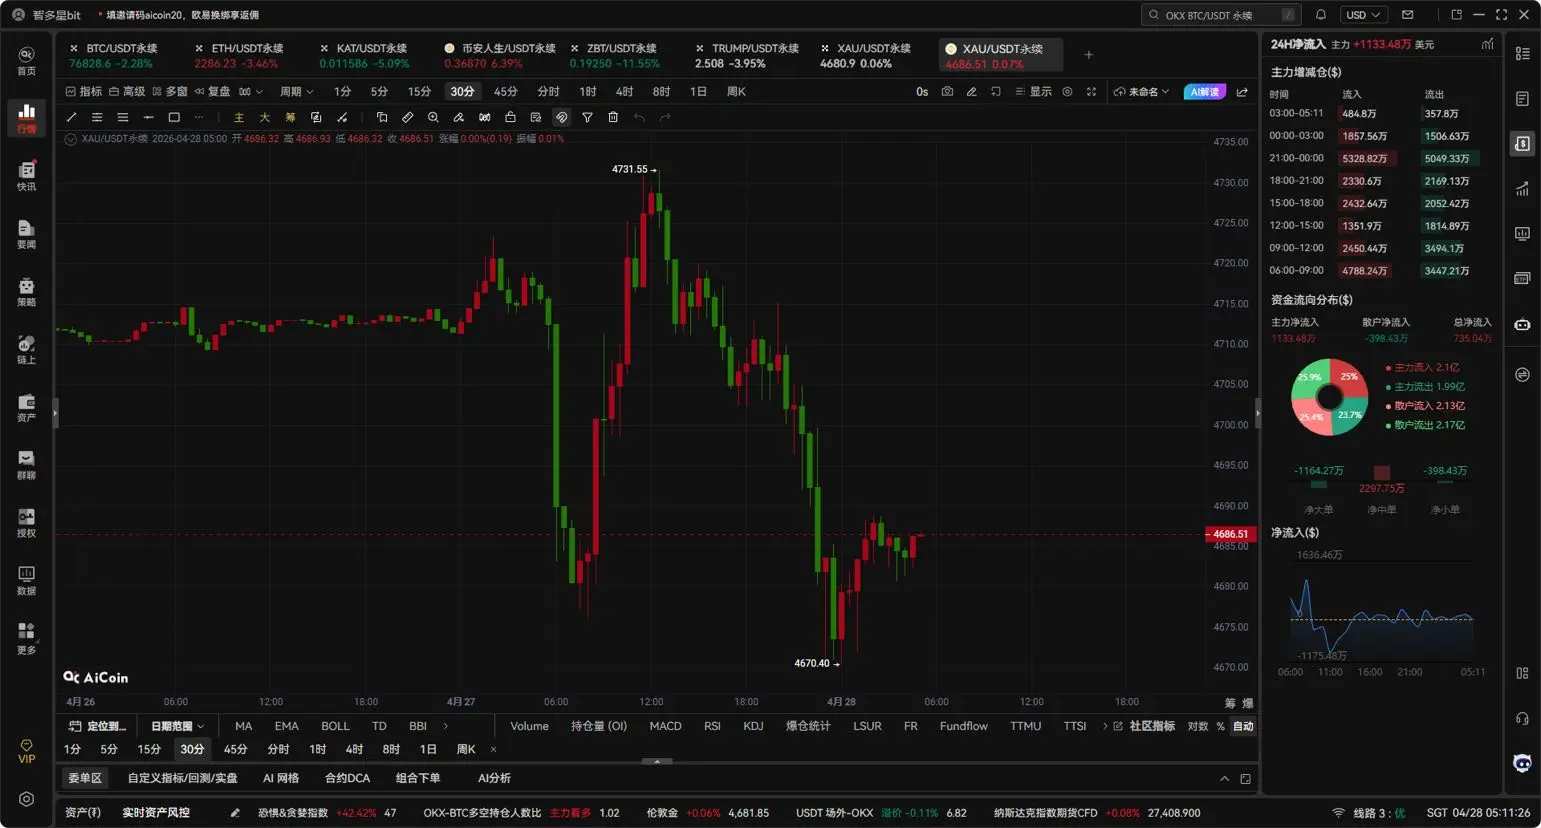Click the headset support icon in right sidebar
1541x828 pixels.
tap(1522, 718)
